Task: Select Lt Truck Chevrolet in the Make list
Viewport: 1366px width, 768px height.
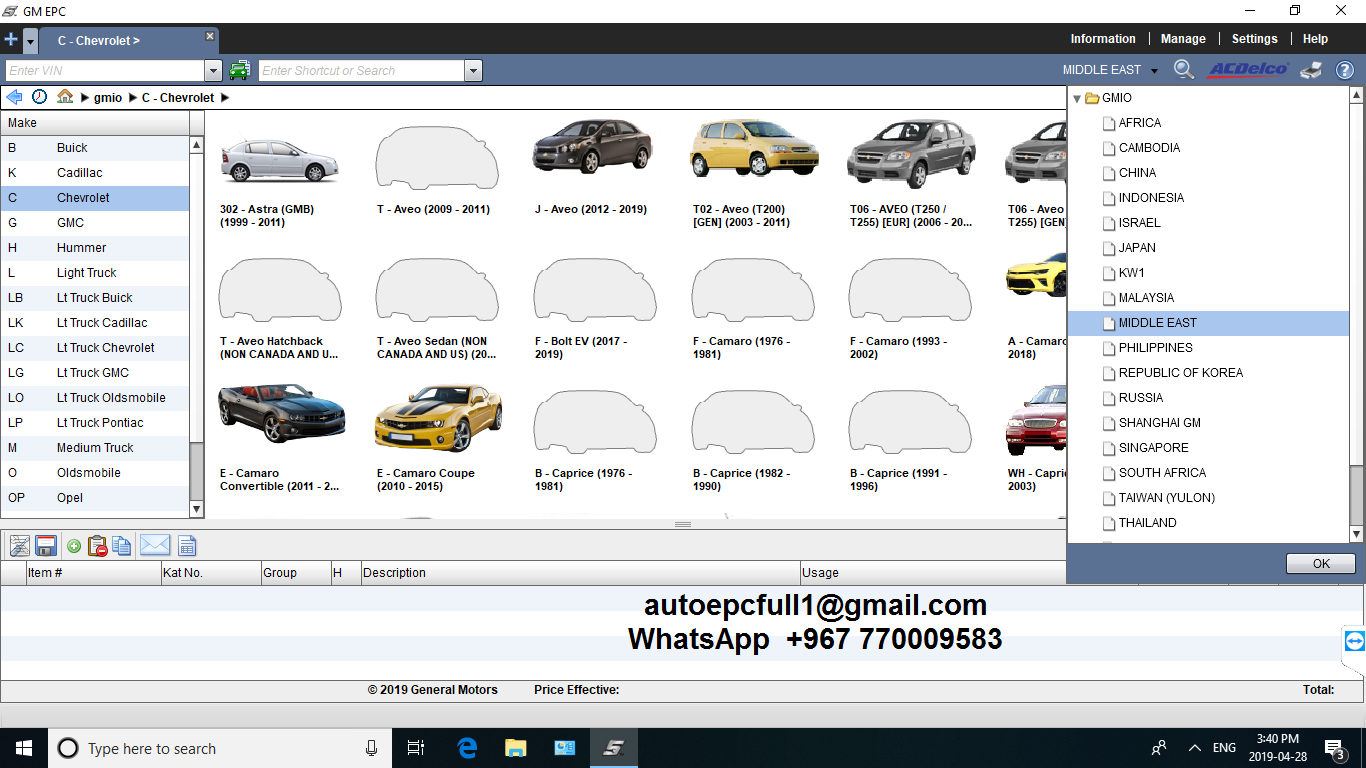Action: tap(94, 348)
